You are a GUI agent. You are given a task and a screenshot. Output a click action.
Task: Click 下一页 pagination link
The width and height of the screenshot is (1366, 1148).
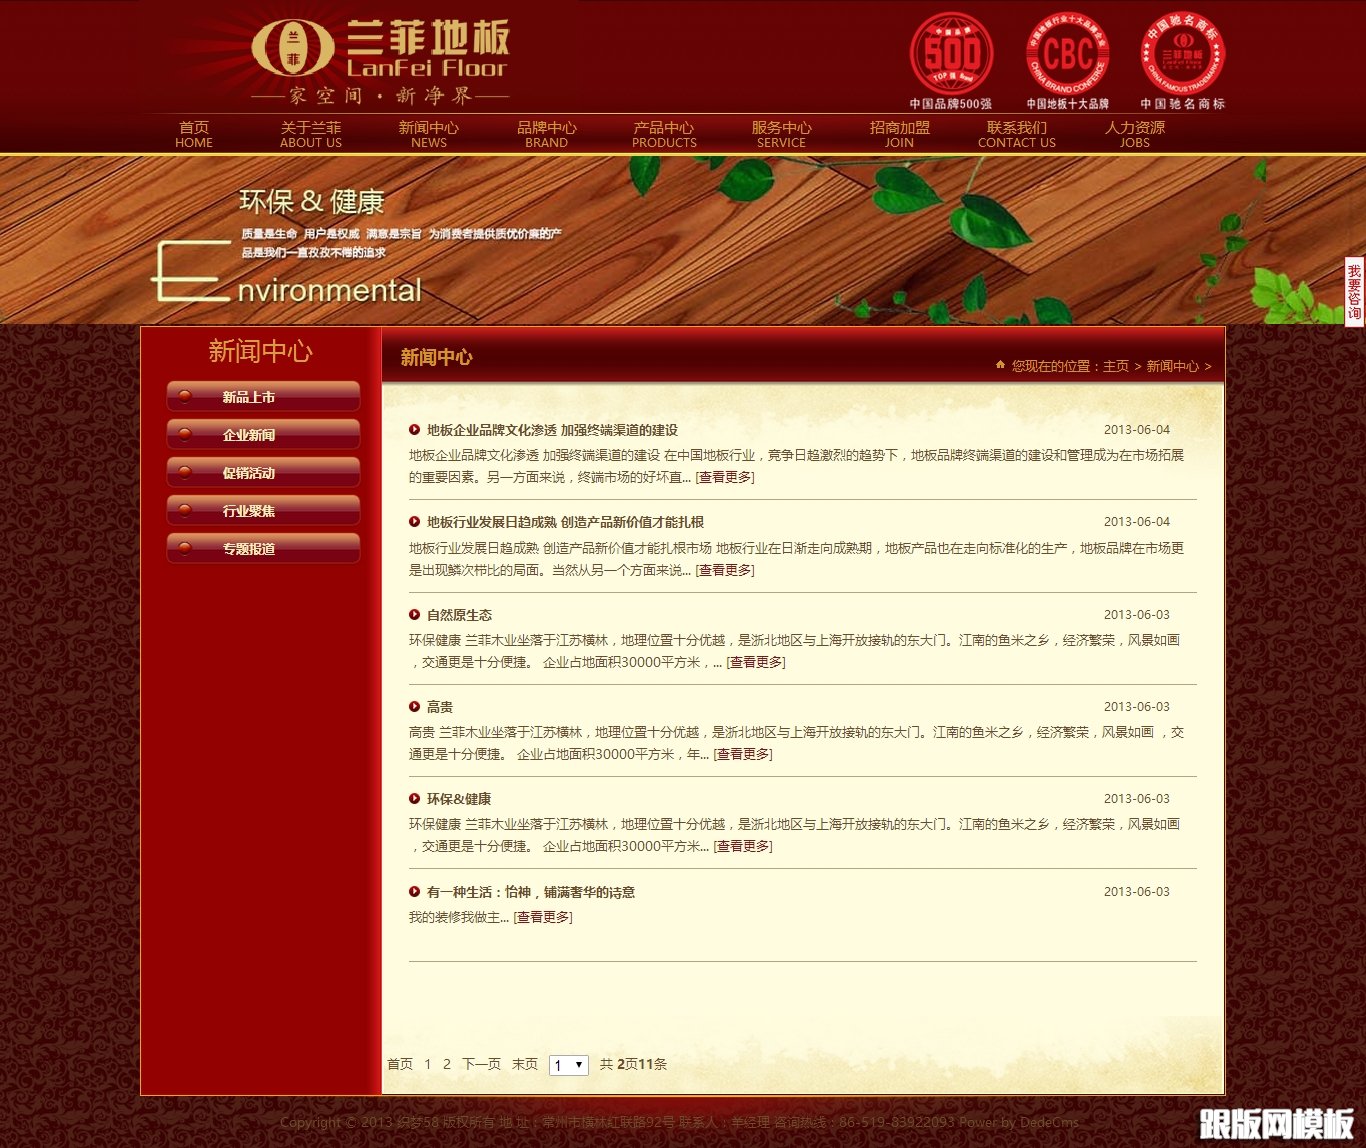tap(481, 1064)
